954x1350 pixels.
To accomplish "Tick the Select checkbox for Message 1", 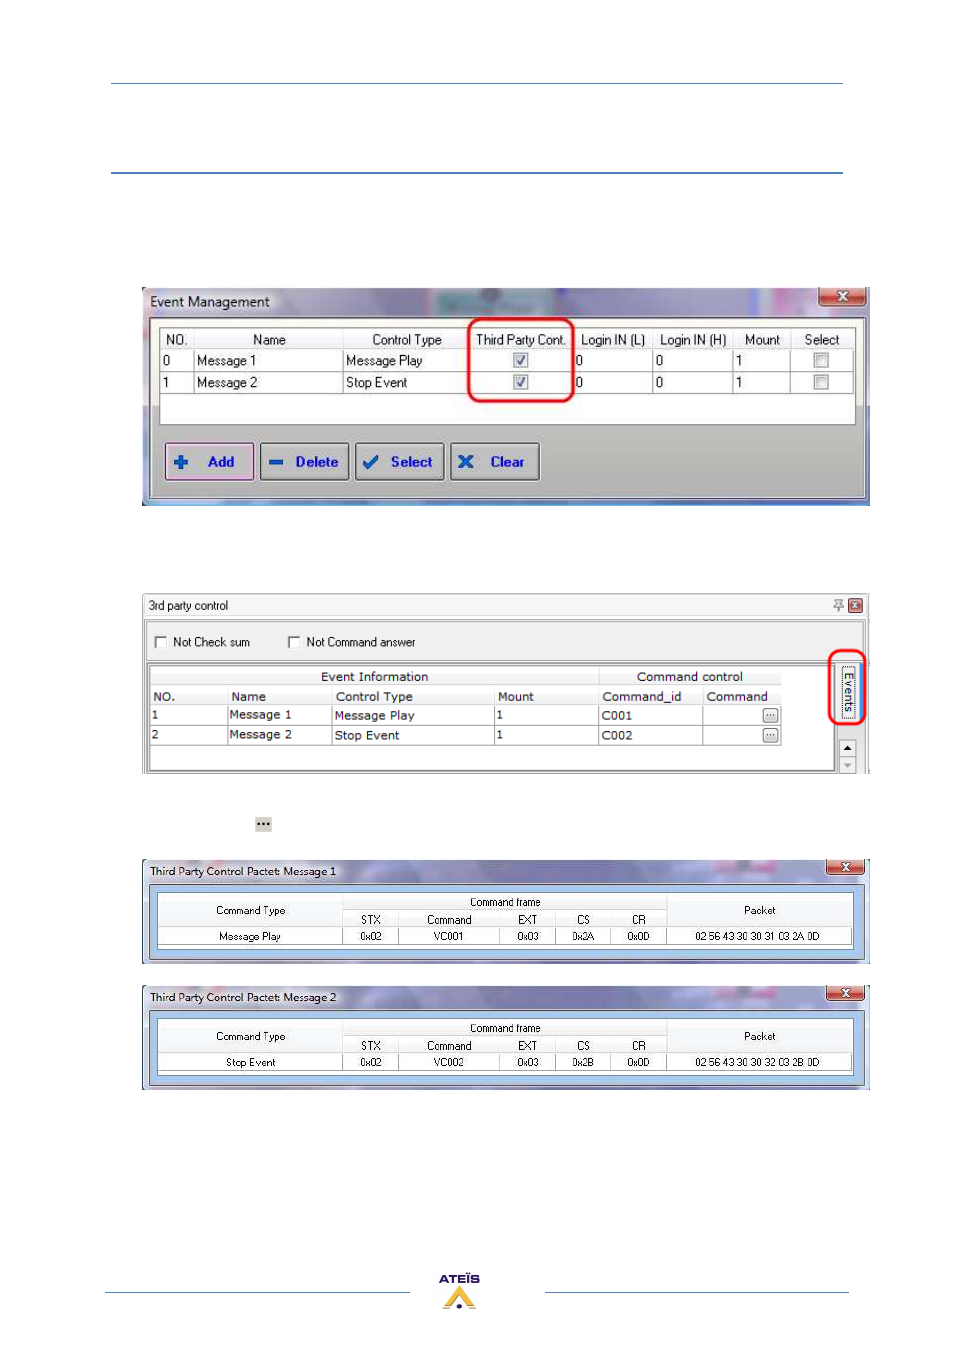I will (x=821, y=361).
